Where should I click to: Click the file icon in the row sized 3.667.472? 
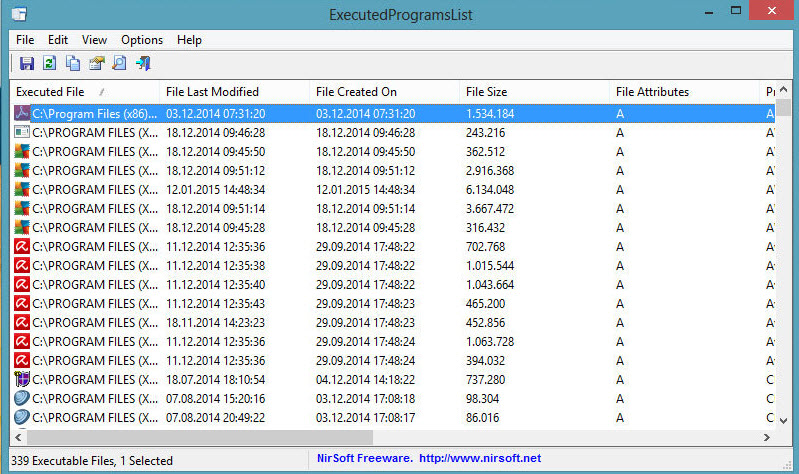[22, 208]
